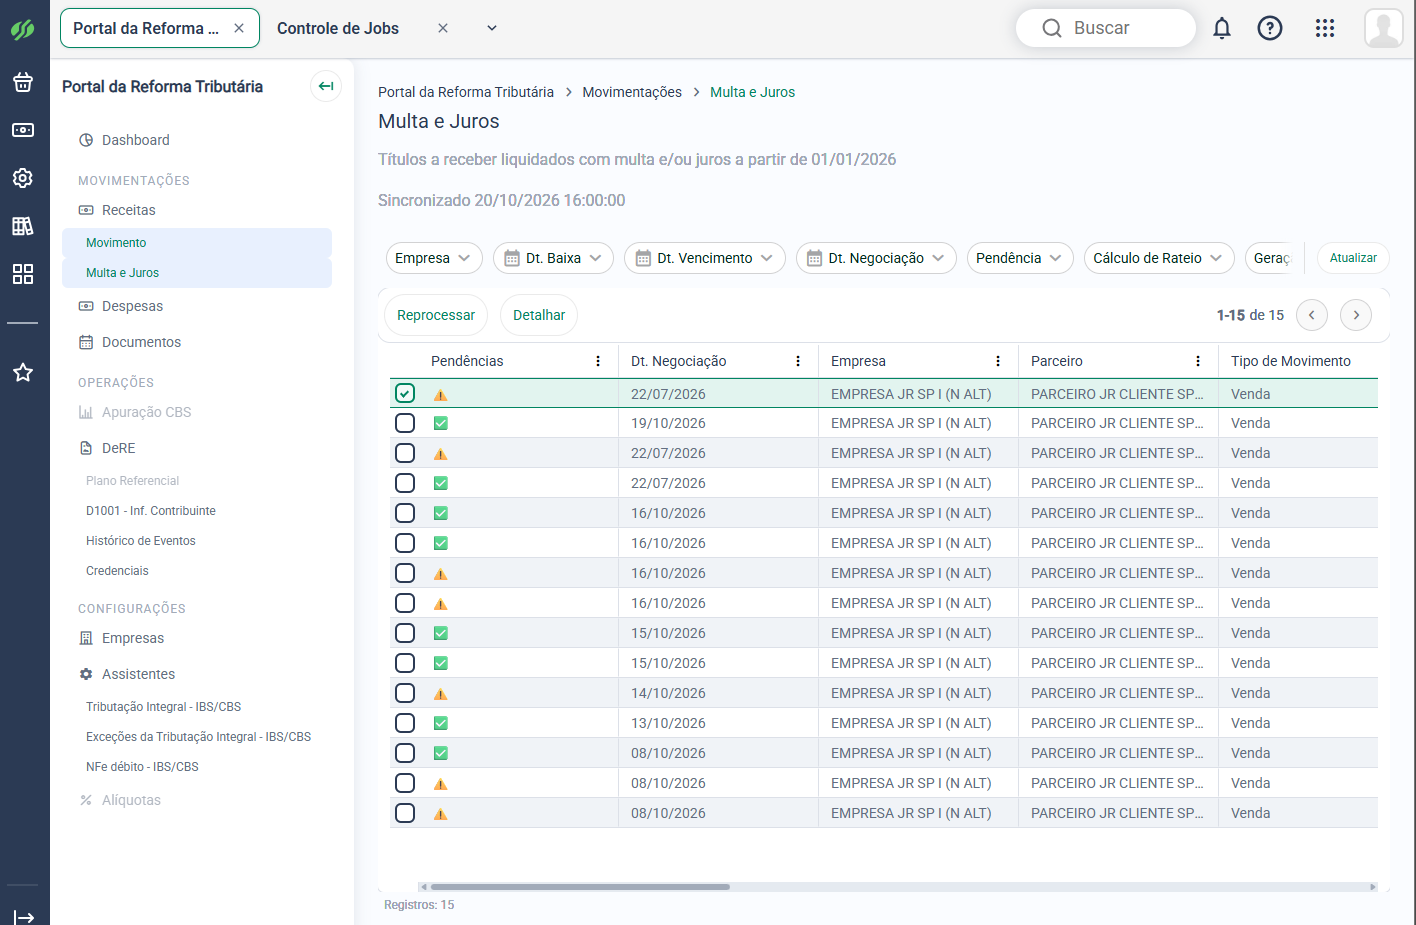1416x925 pixels.
Task: Click the books library icon in left rail
Action: click(23, 226)
